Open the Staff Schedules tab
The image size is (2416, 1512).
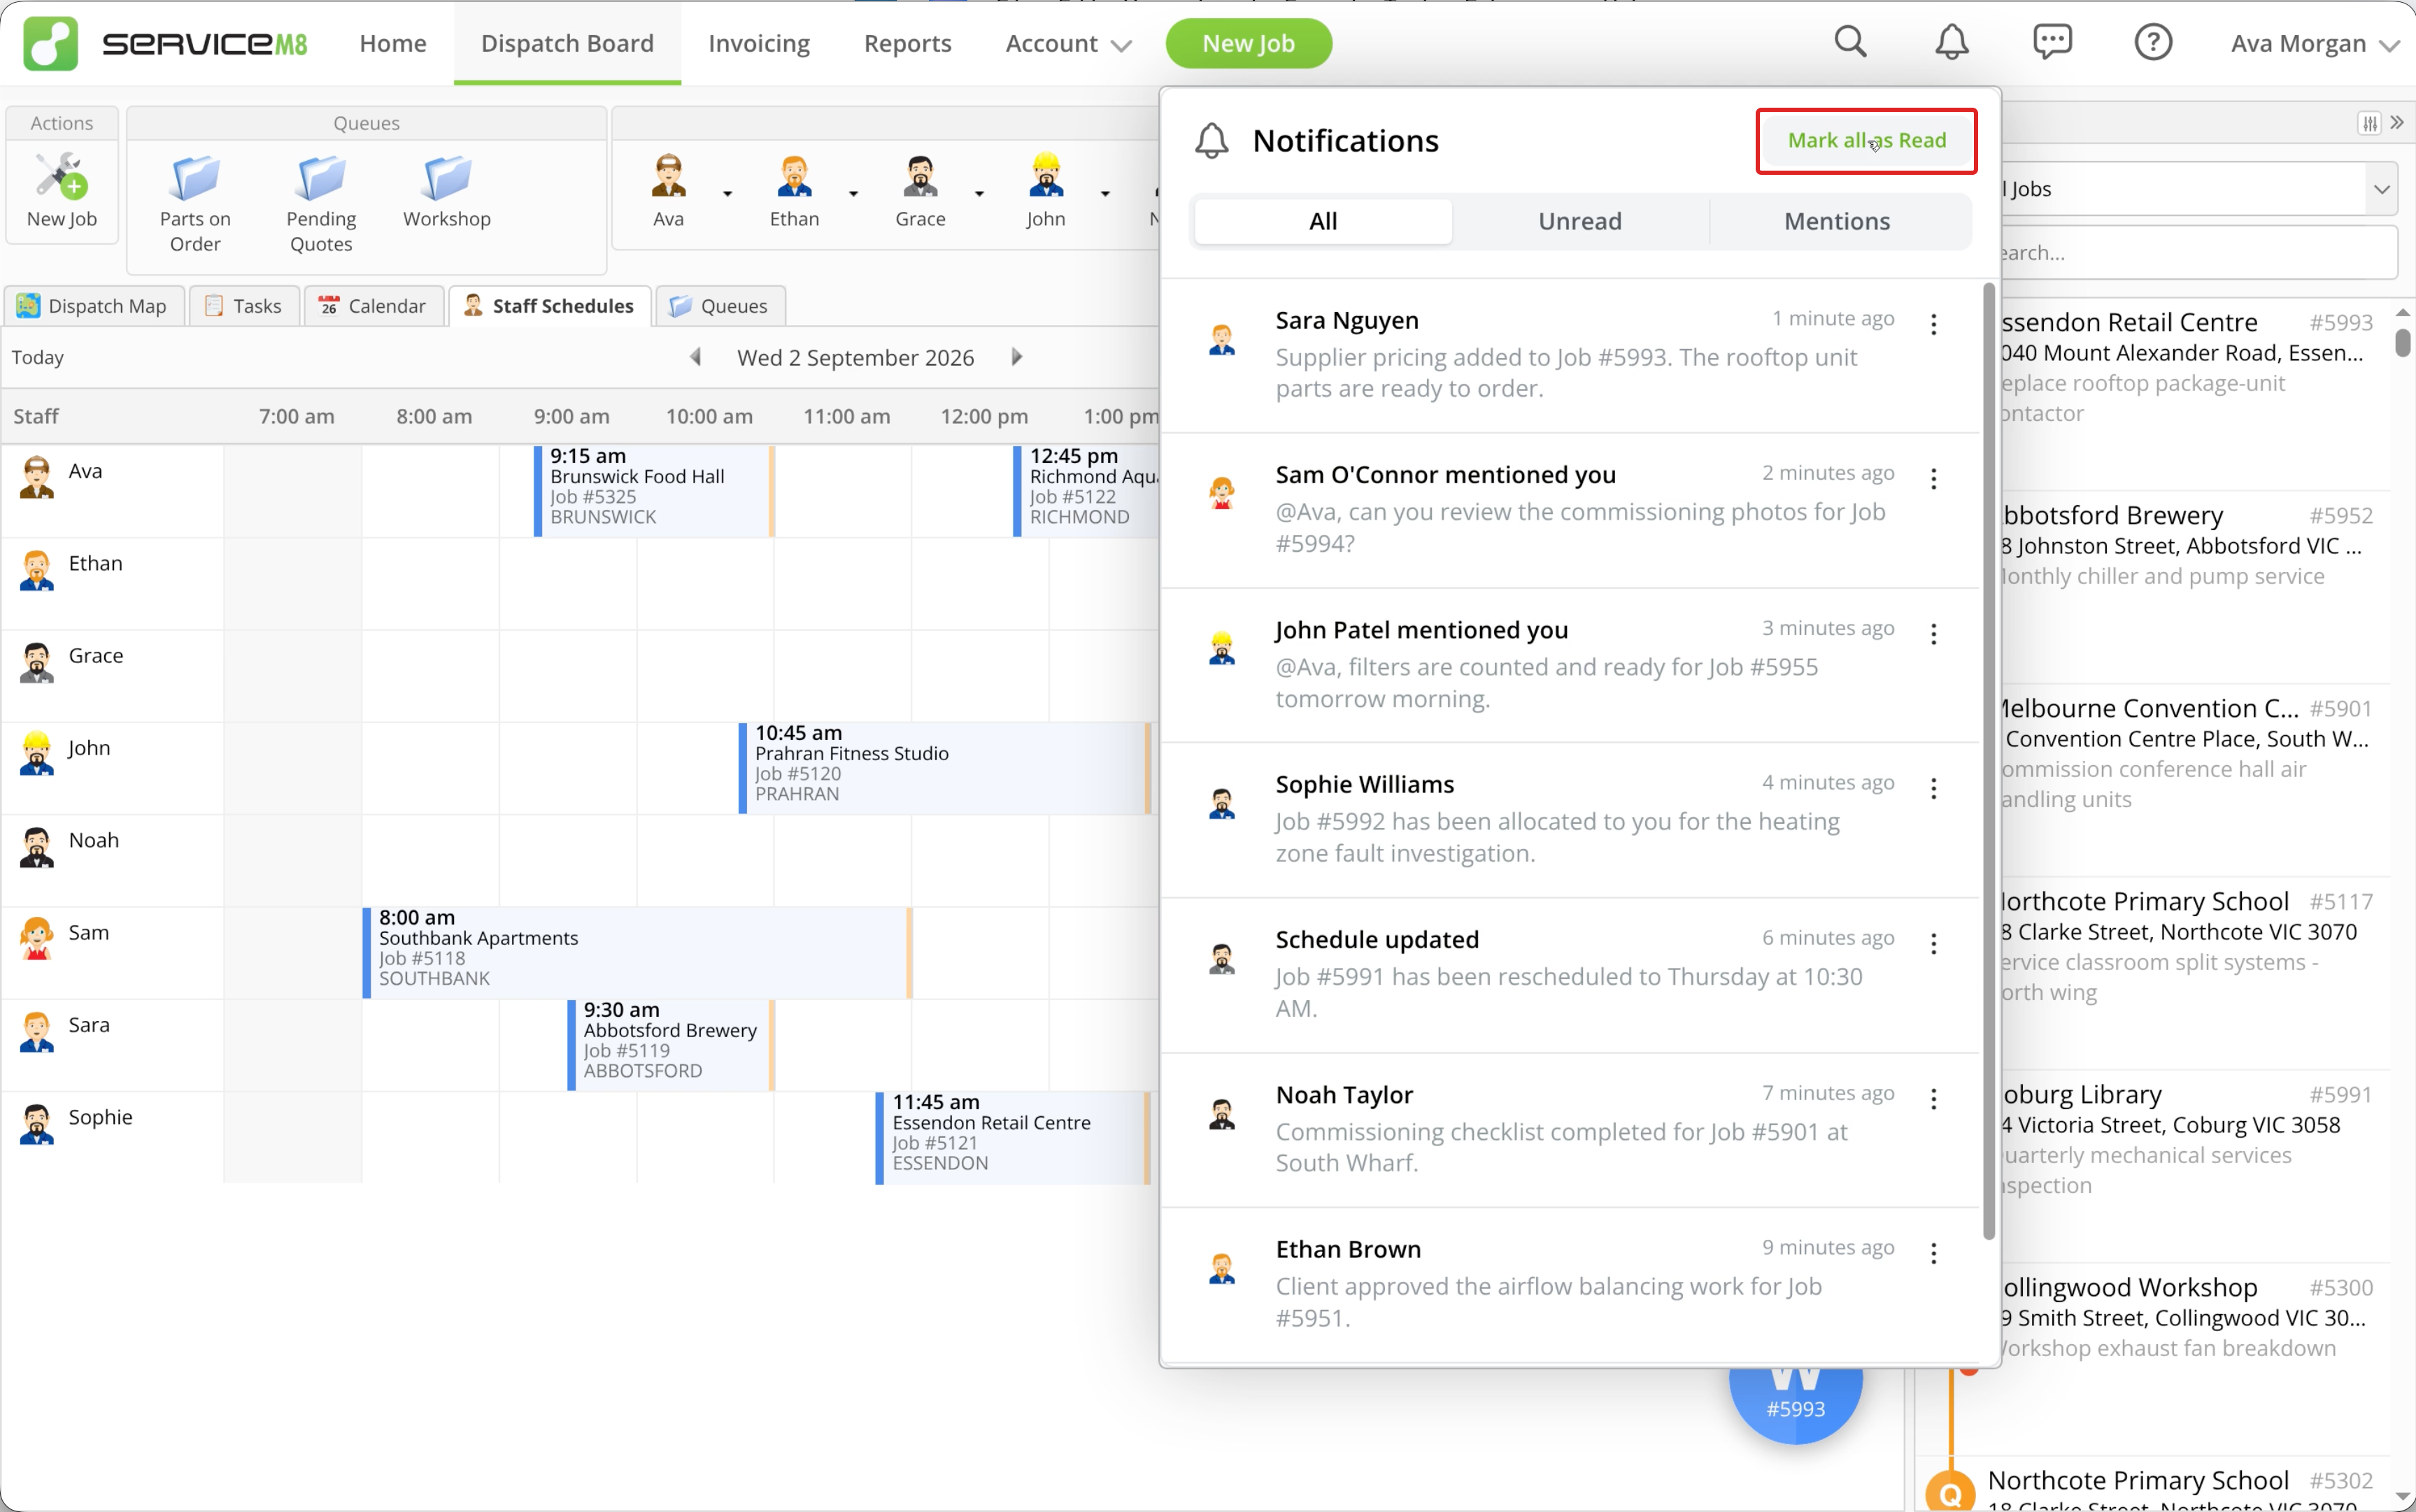point(549,306)
